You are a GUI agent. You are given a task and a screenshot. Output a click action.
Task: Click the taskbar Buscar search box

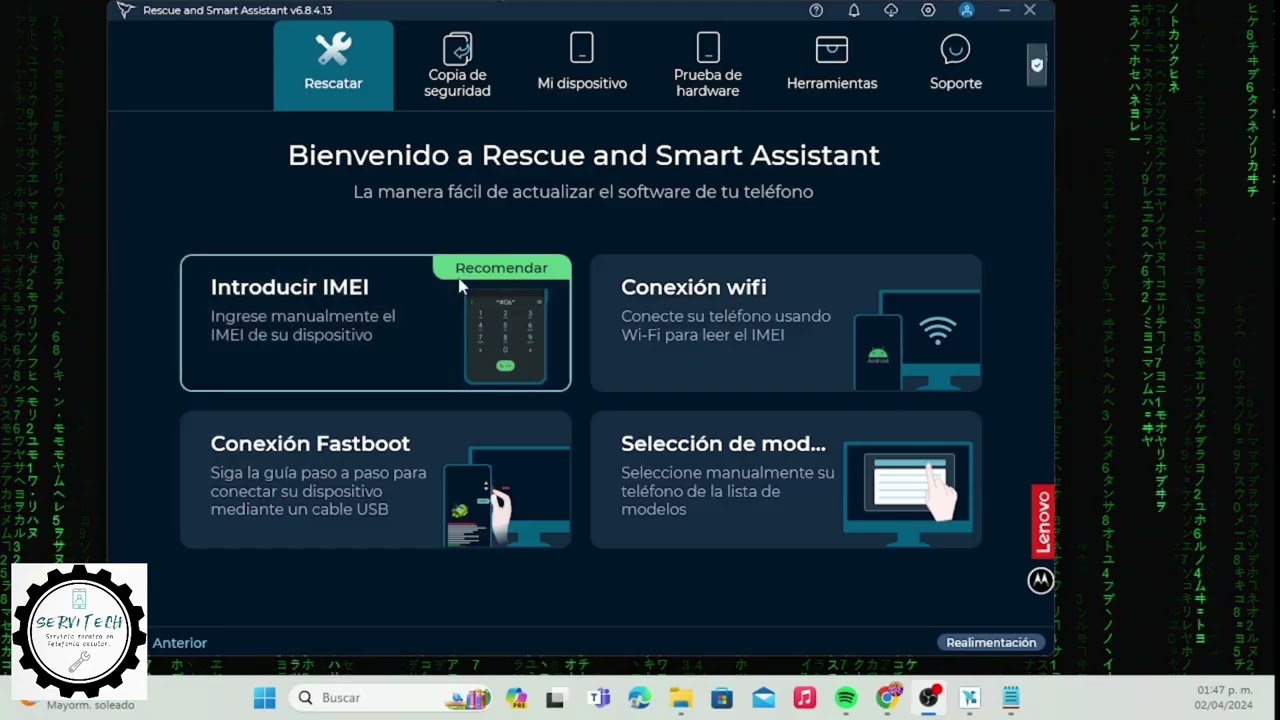[392, 698]
